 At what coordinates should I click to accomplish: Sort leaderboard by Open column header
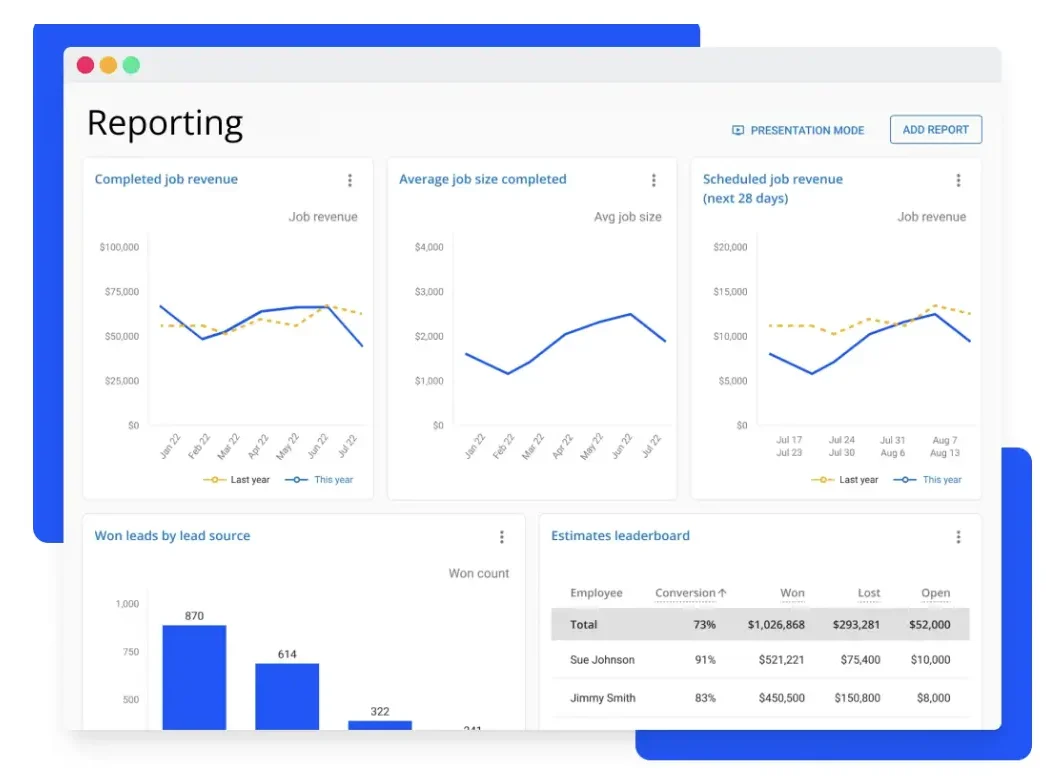(x=935, y=593)
